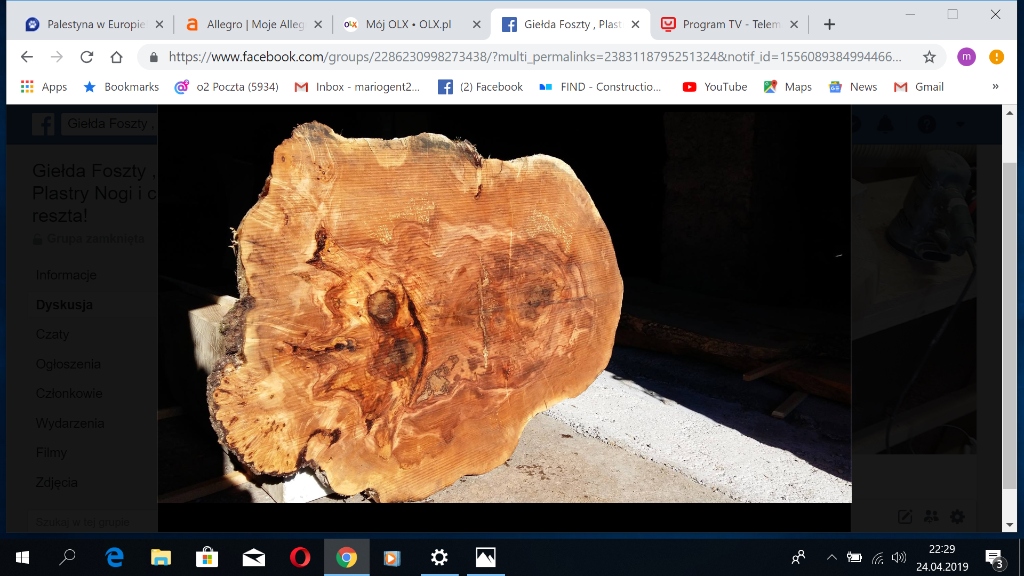Open the Gmail bookmark
This screenshot has height=576, width=1024.
point(919,87)
